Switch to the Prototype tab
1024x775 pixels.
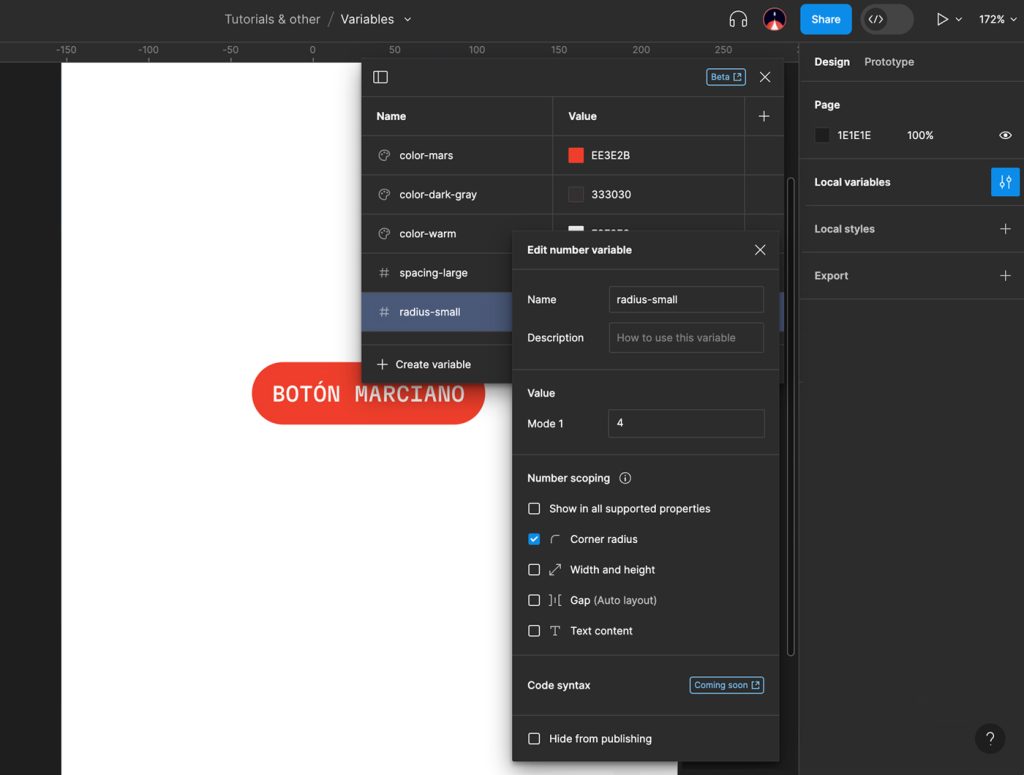888,61
